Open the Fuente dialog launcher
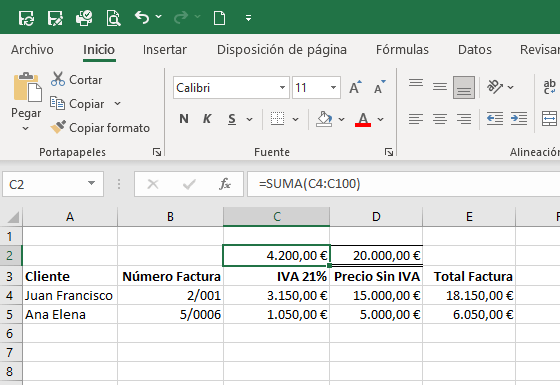Image resolution: width=560 pixels, height=385 pixels. 389,152
